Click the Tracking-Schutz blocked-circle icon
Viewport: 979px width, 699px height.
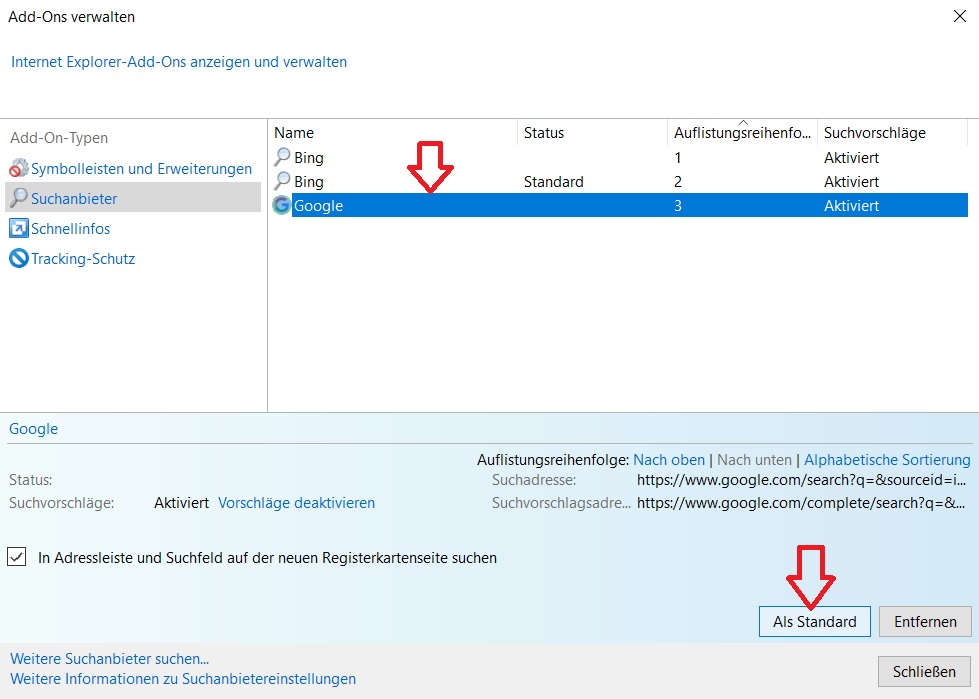click(19, 258)
